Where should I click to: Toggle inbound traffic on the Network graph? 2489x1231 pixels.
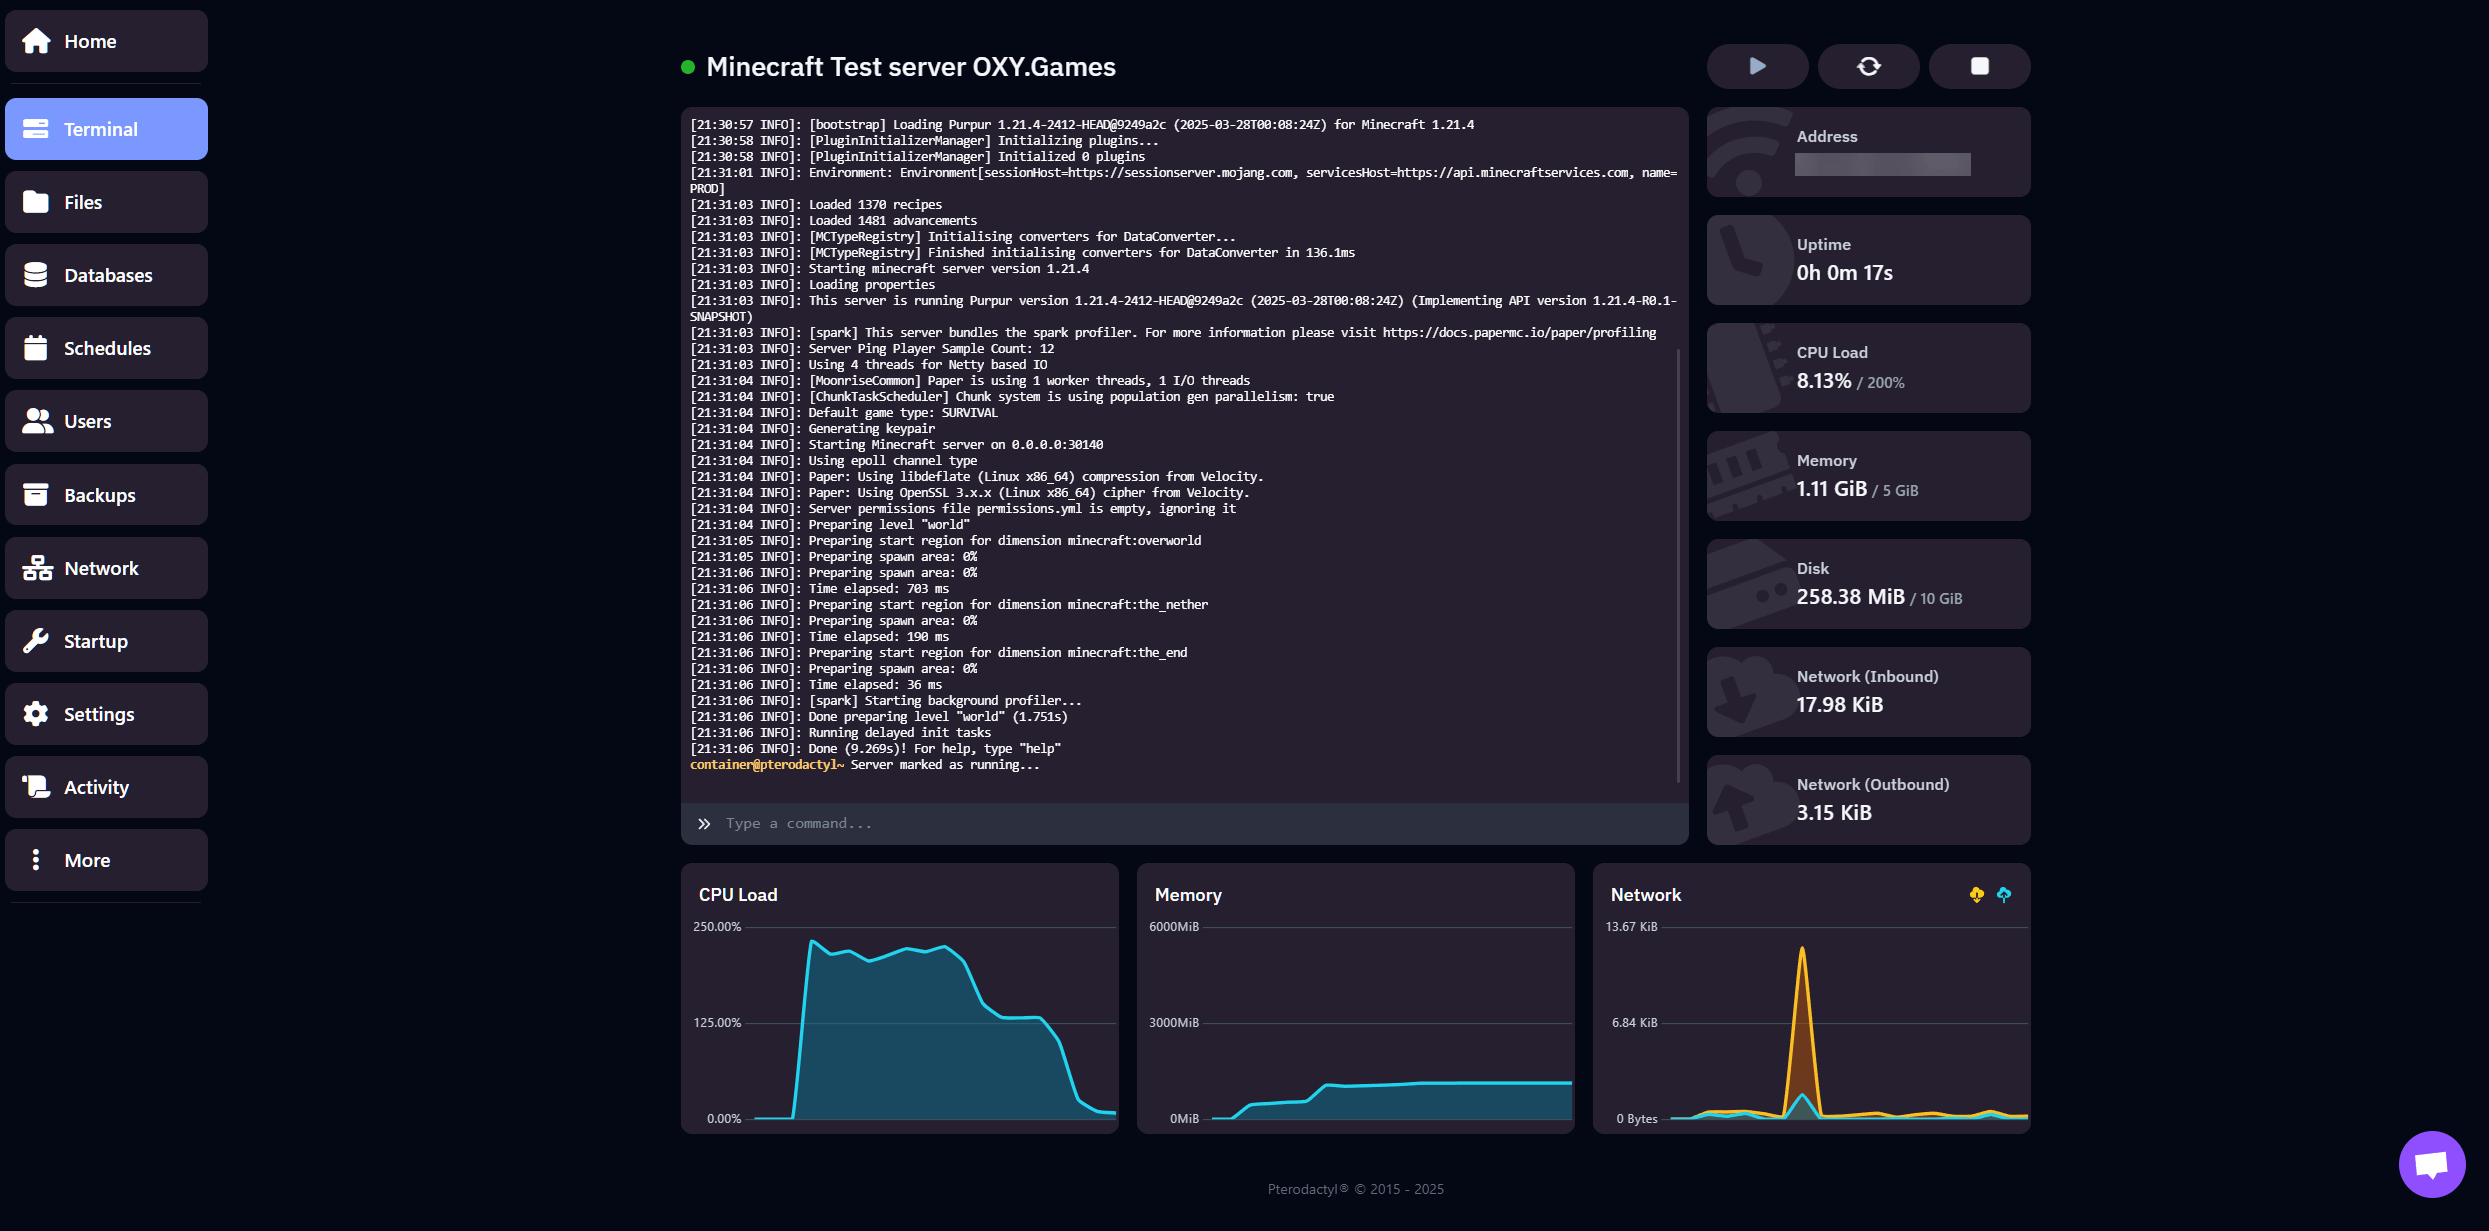[1976, 895]
